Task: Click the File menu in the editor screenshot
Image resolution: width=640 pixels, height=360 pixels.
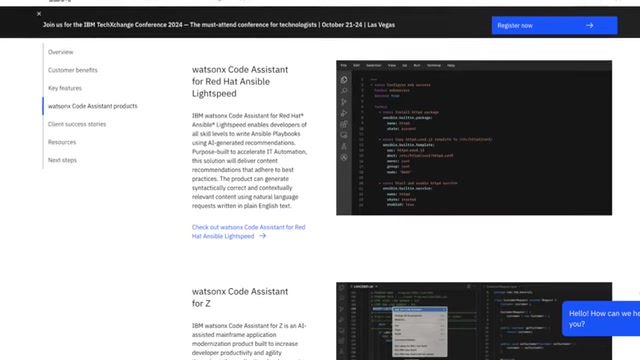Action: pyautogui.click(x=344, y=65)
